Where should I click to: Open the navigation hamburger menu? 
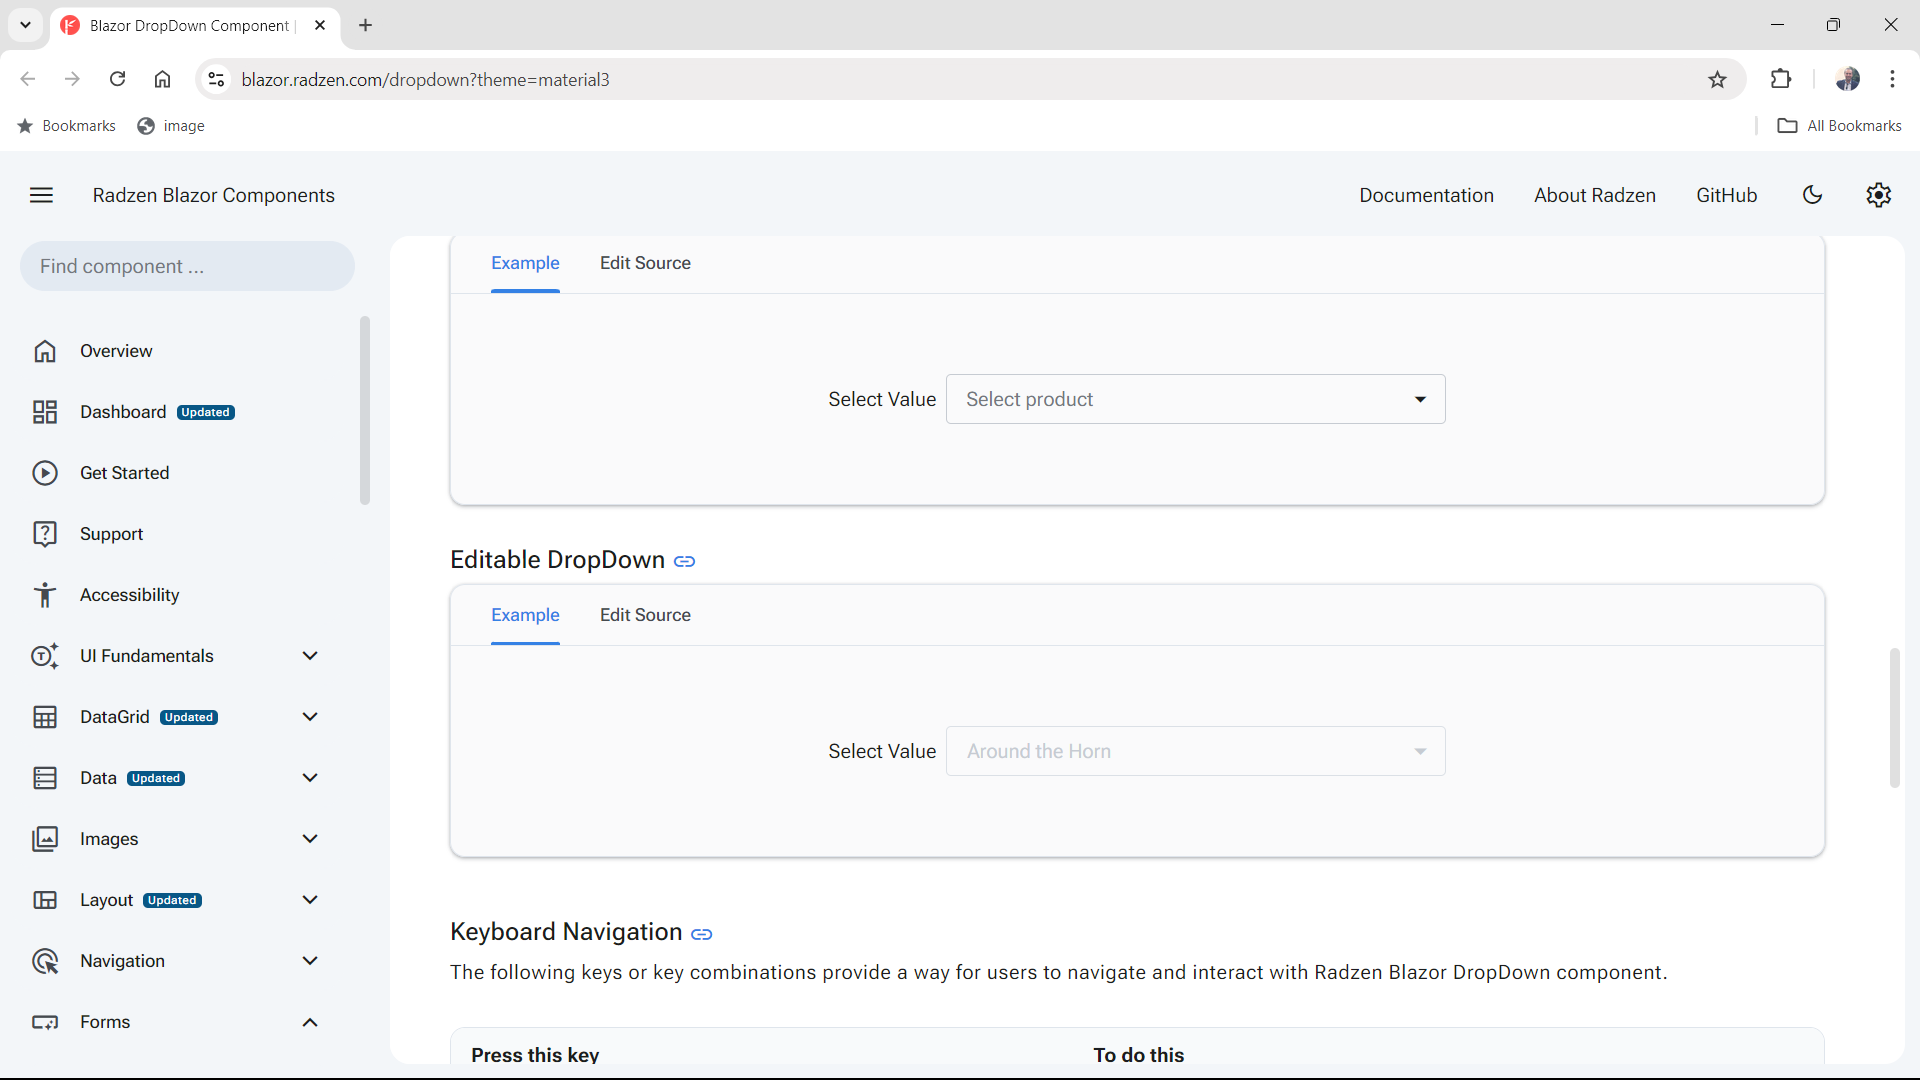(41, 195)
